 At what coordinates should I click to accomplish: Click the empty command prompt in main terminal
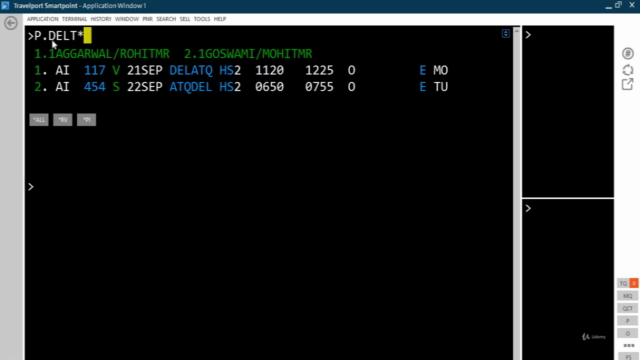[31, 187]
